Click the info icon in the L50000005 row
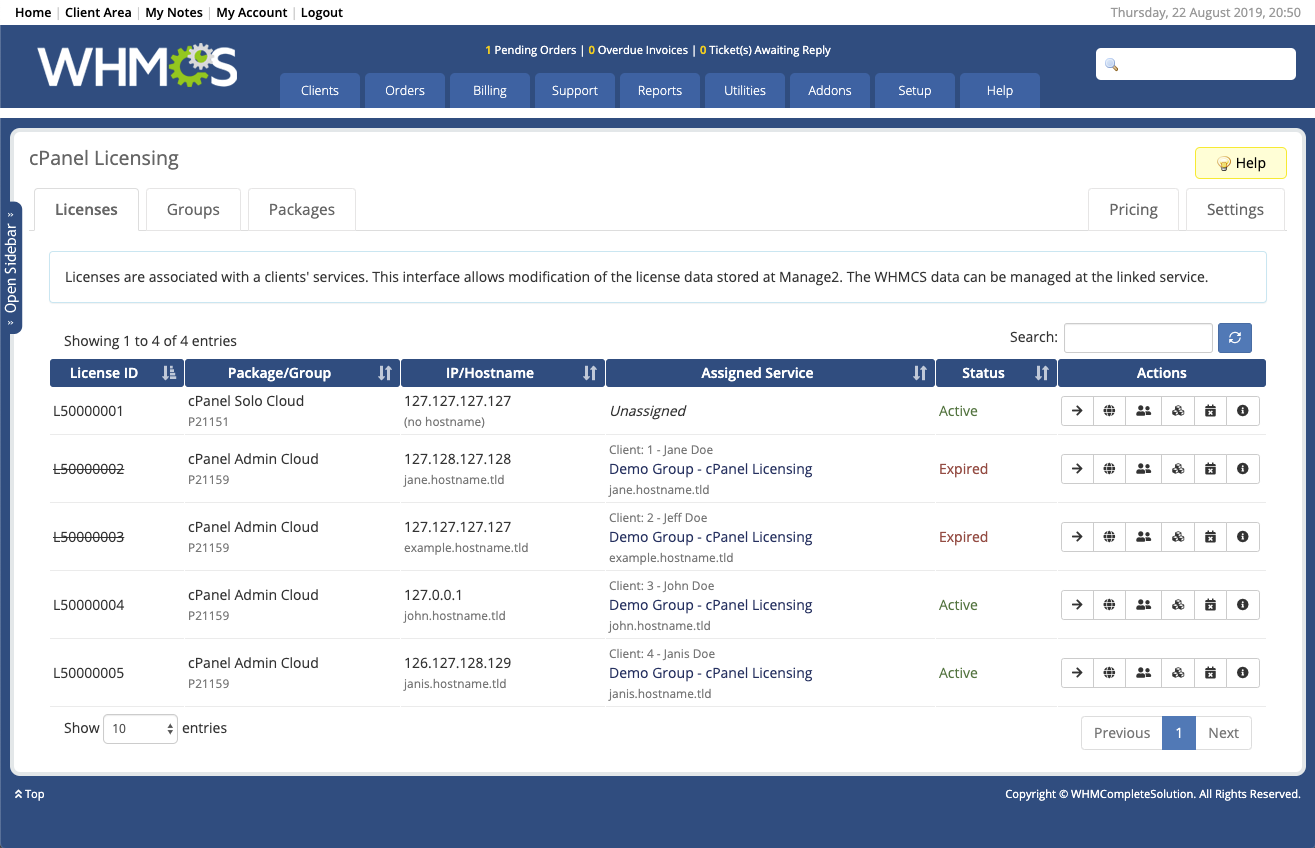The width and height of the screenshot is (1315, 848). [x=1243, y=673]
